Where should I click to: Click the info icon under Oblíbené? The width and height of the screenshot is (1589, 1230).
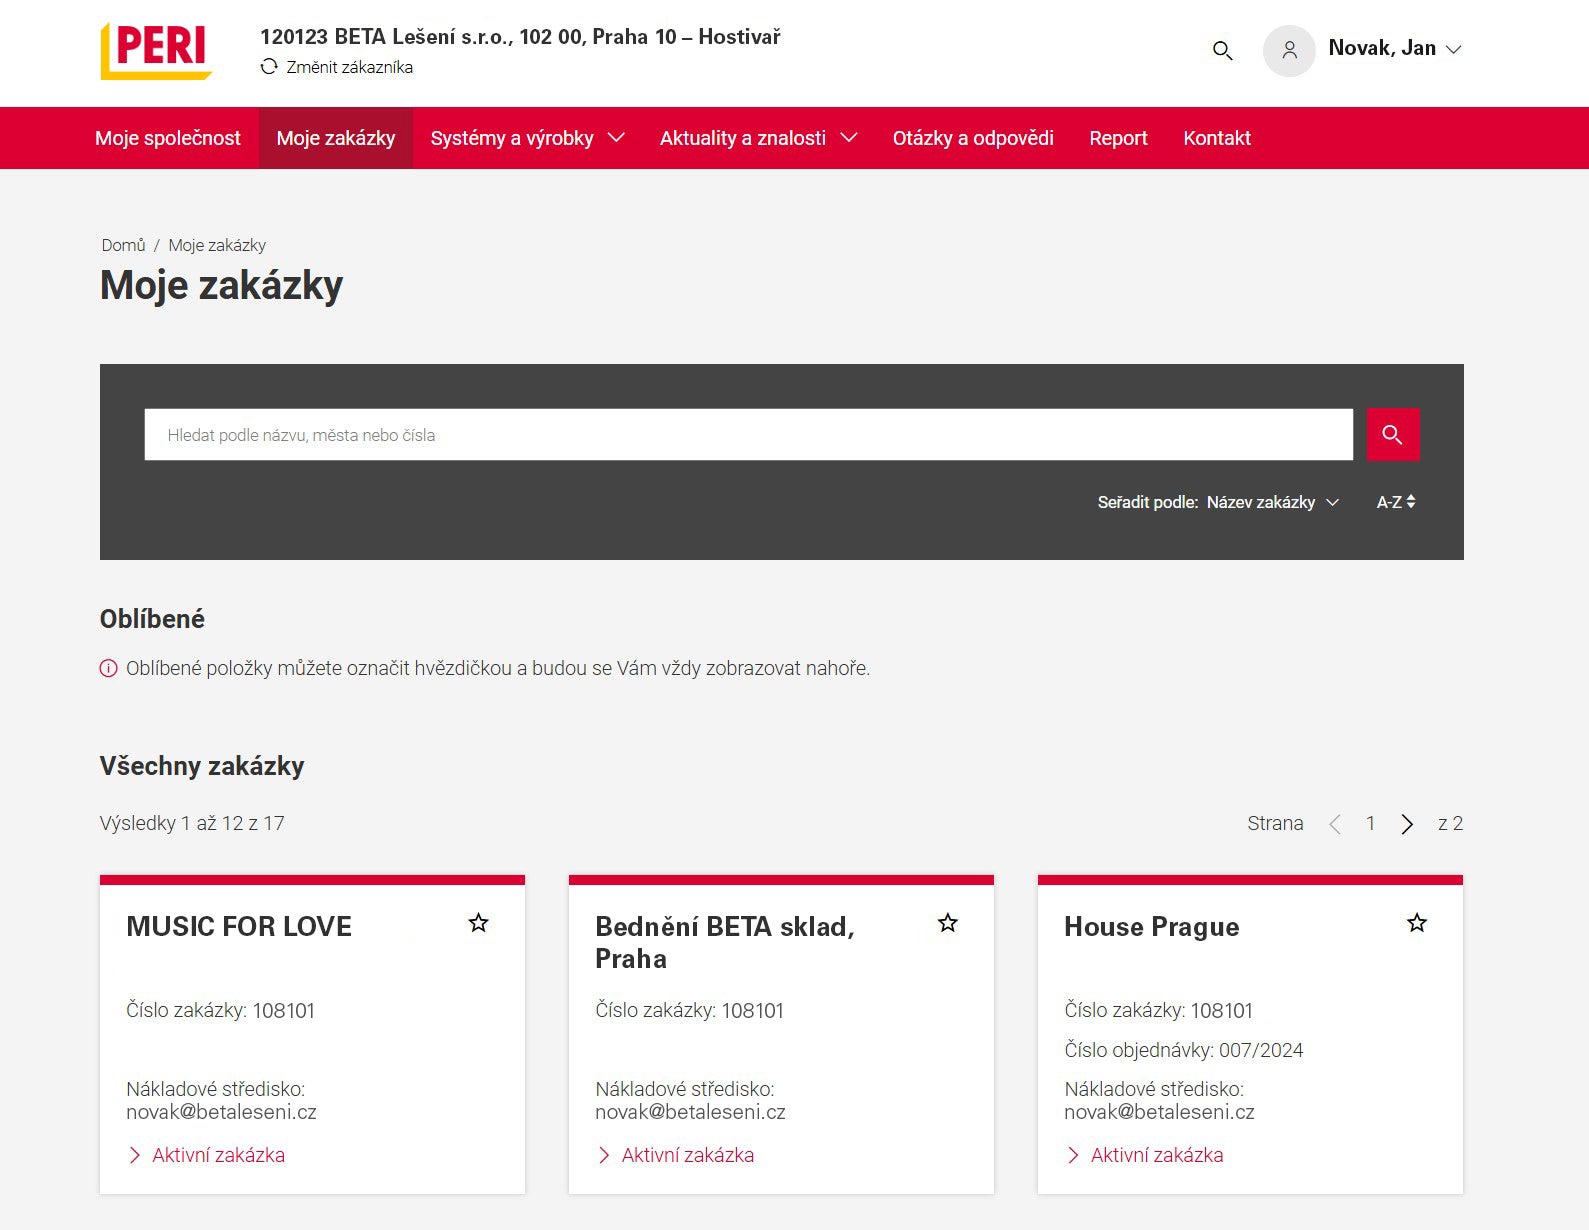[109, 669]
